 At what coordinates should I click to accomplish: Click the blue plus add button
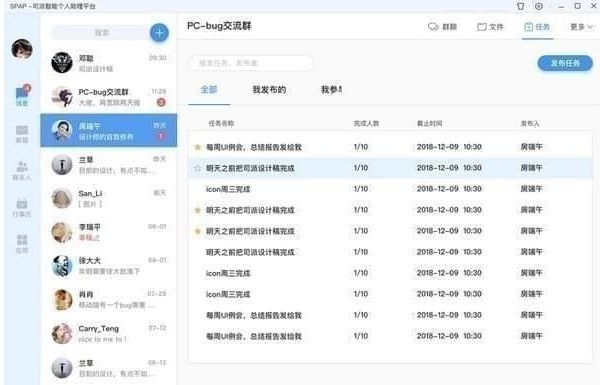point(159,33)
